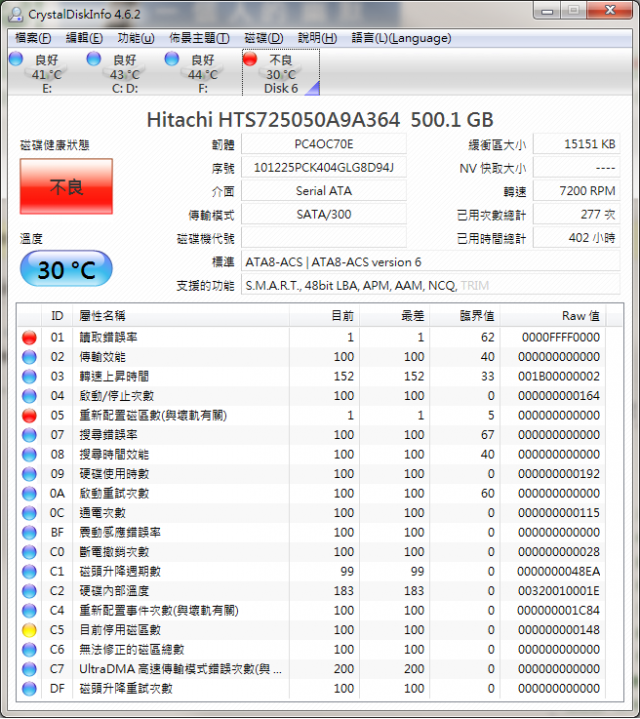
Task: Click the CrystalDiskInfo title bar icon
Action: (16, 14)
